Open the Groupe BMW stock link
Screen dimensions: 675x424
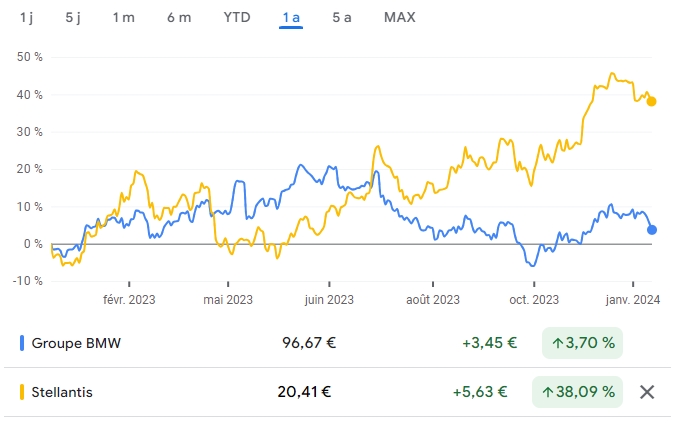click(x=76, y=343)
